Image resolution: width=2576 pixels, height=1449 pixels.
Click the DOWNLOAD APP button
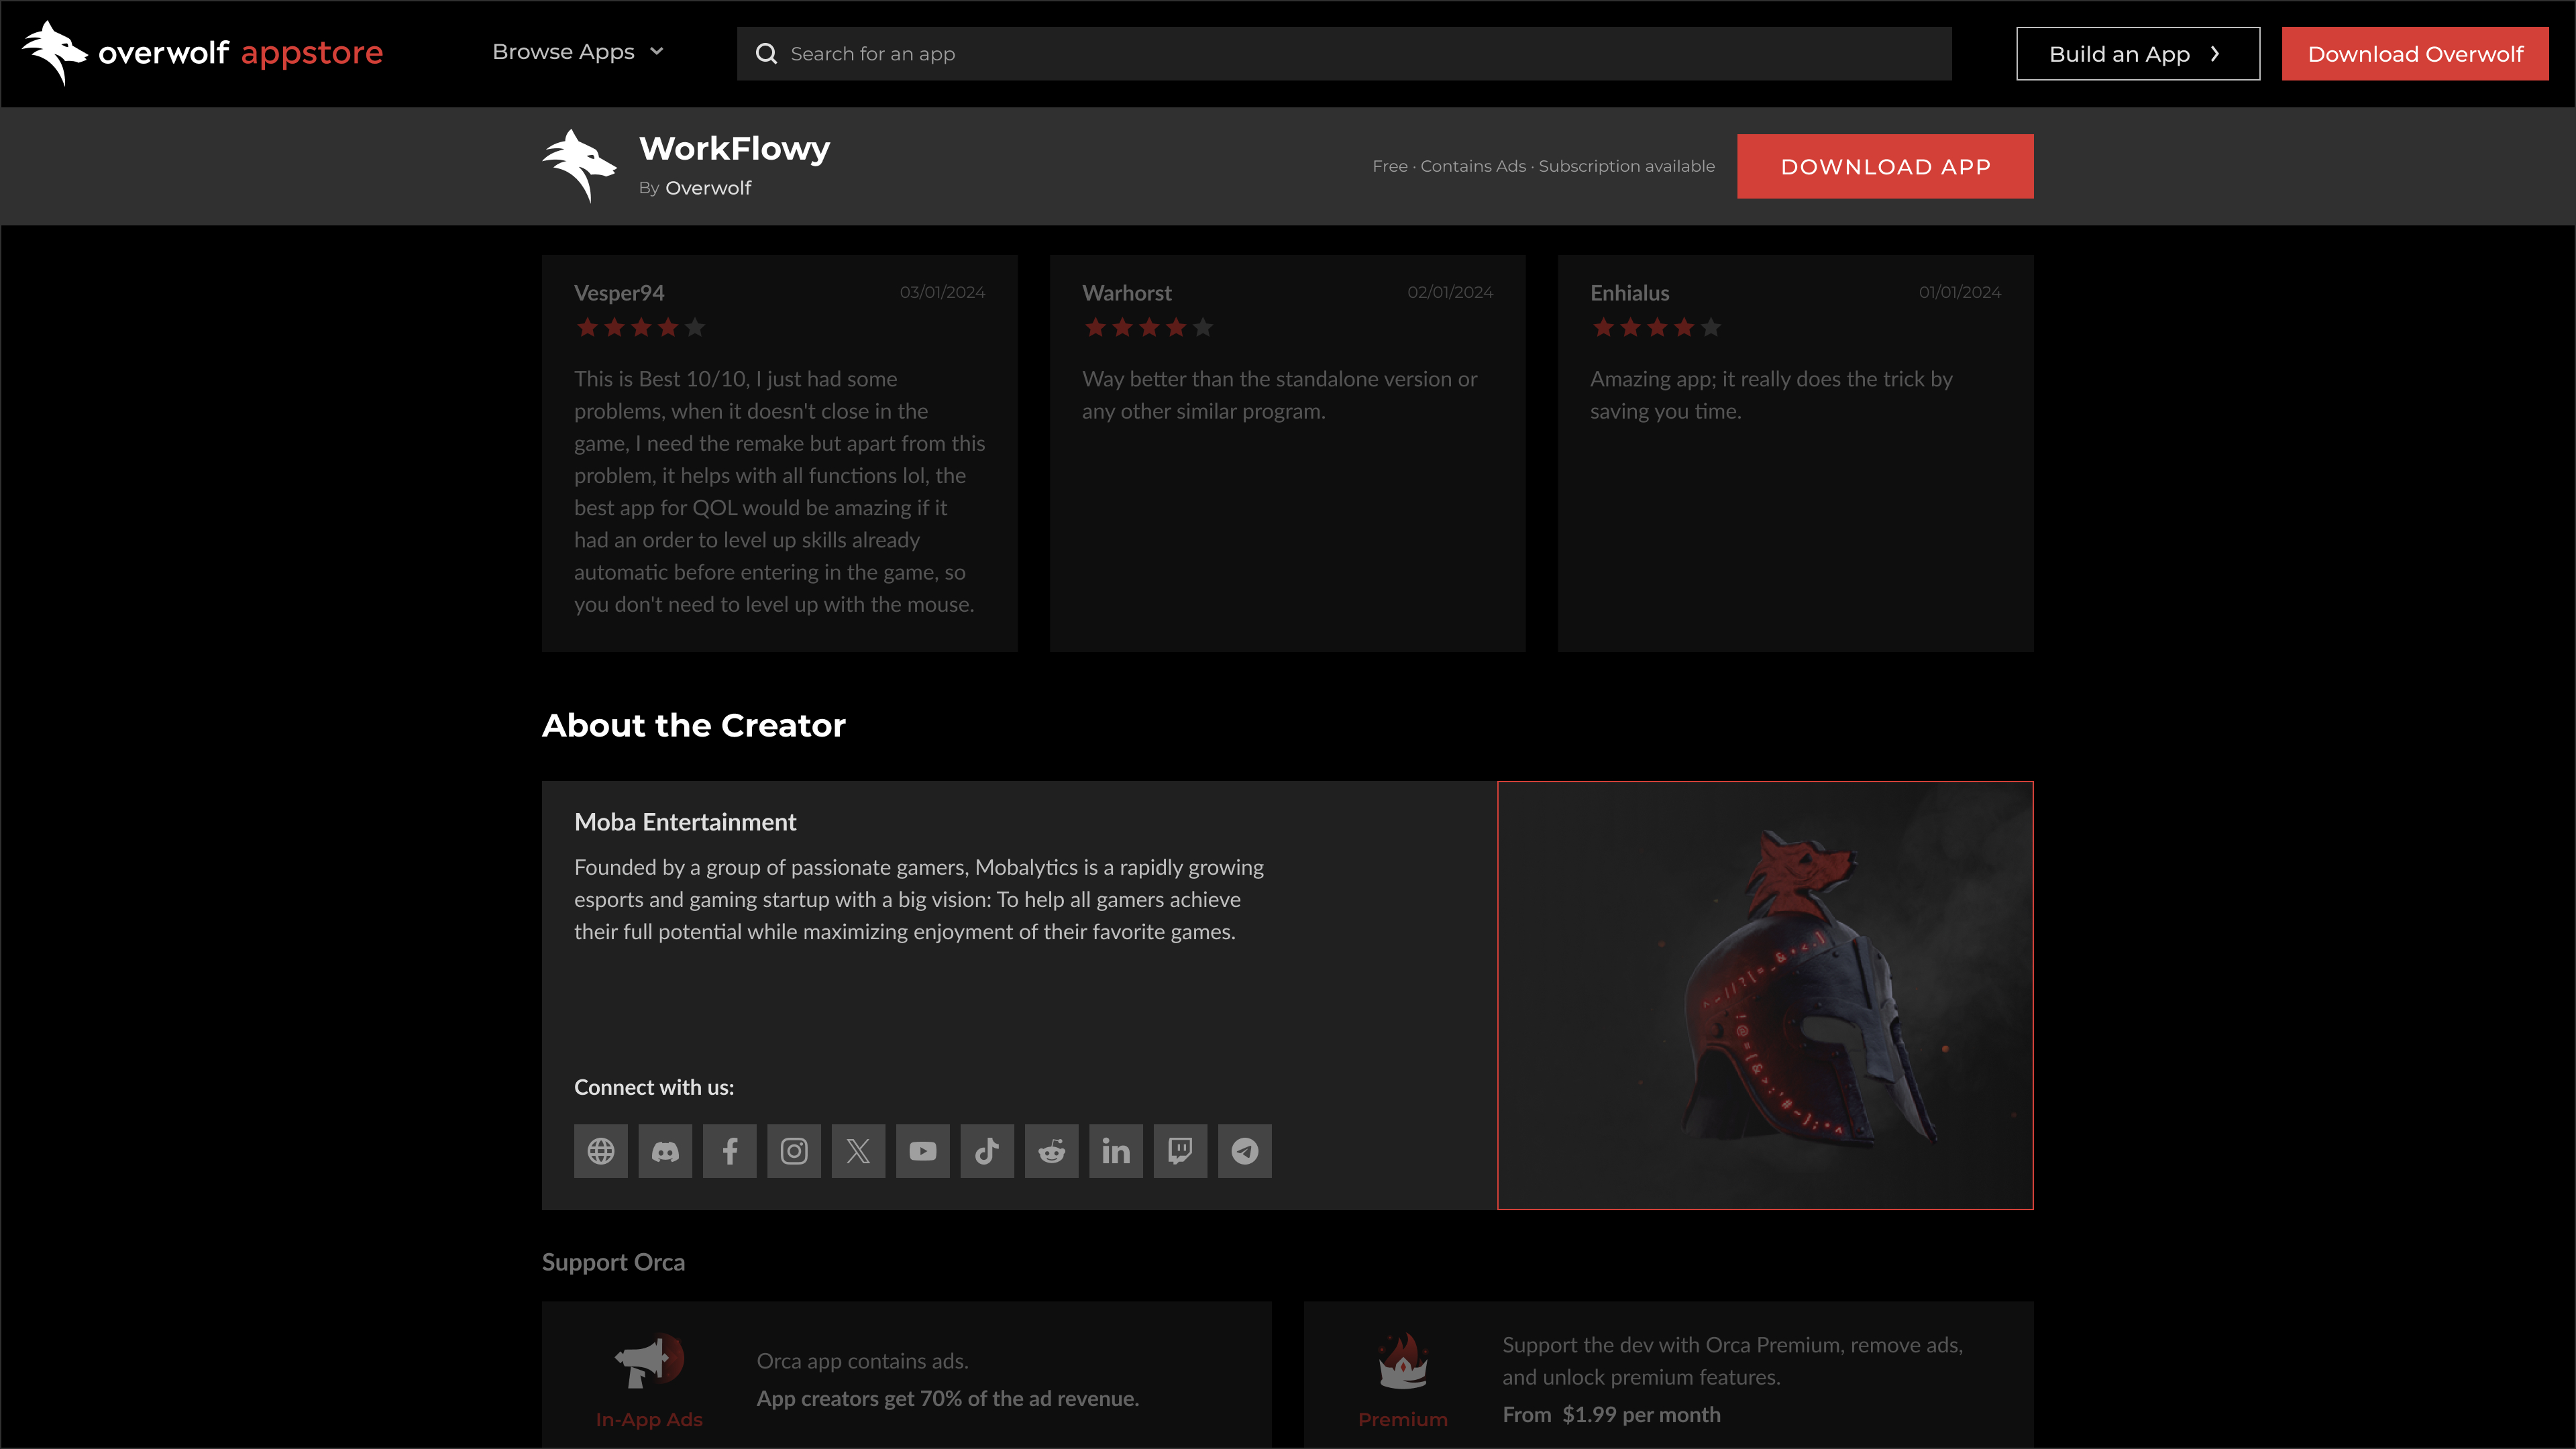coord(1885,166)
